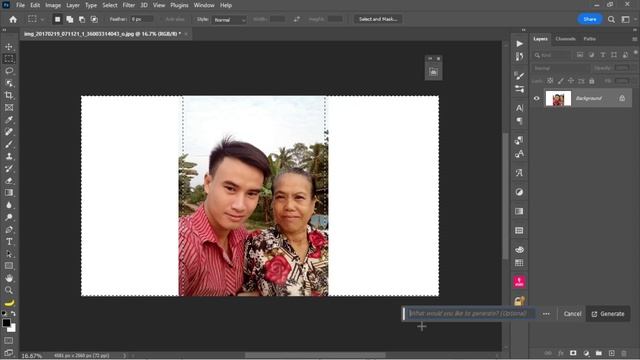Toggle lock transparent pixels
Viewport: 640px width, 360px height.
[550, 81]
